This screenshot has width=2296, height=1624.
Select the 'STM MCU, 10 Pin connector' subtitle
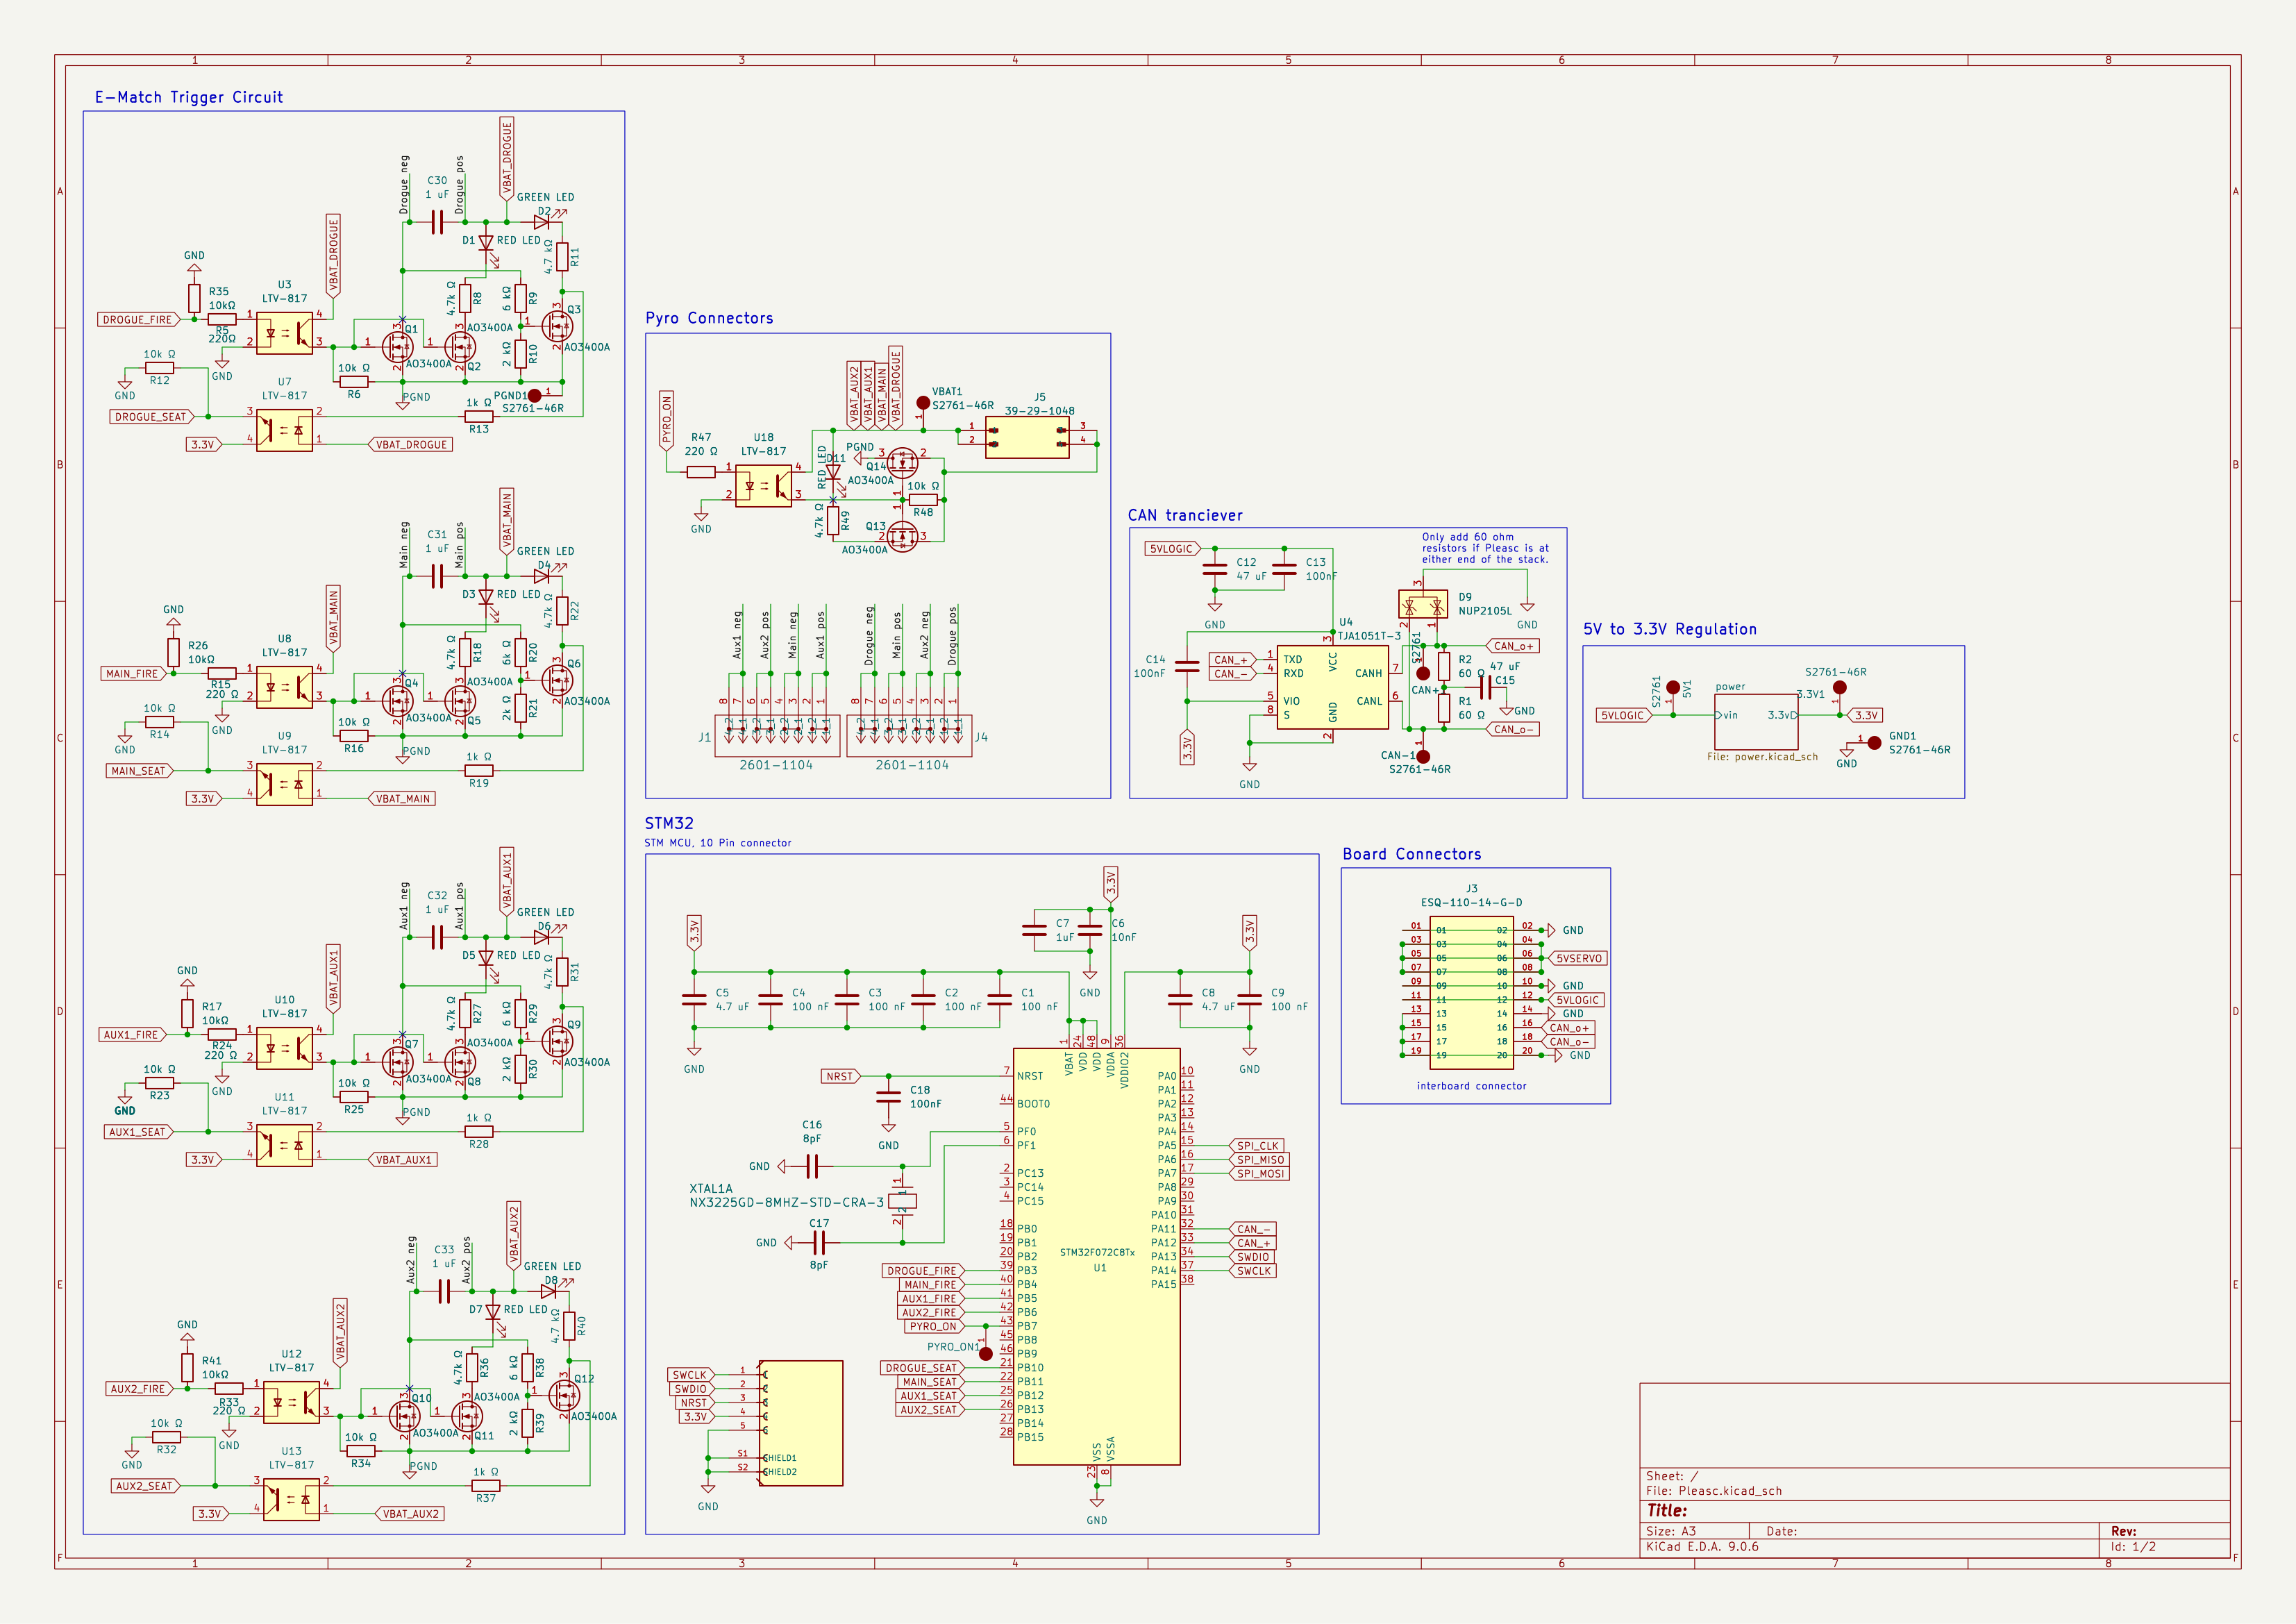pyautogui.click(x=718, y=843)
